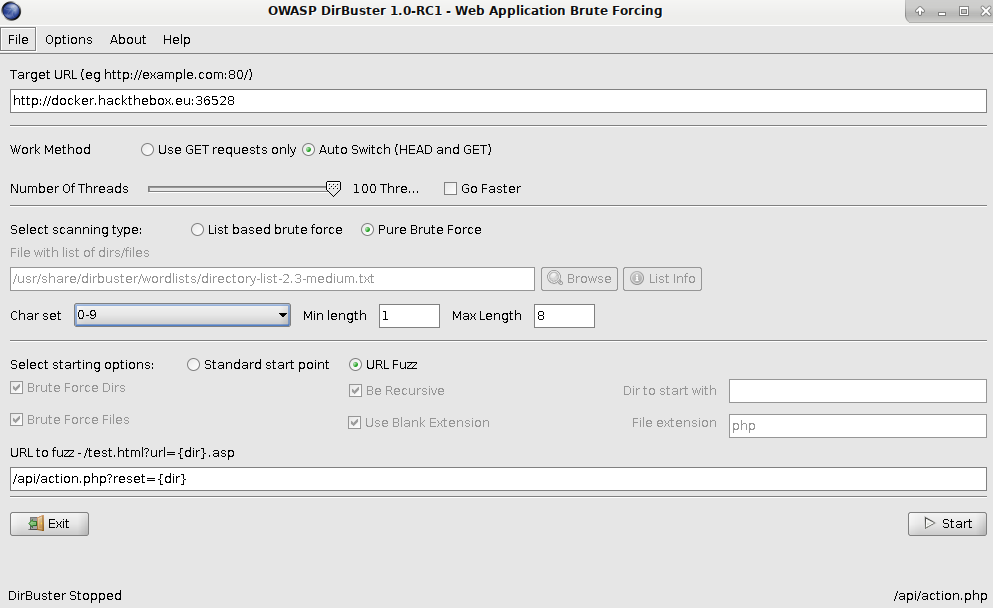
Task: Click the List Info button
Action: (662, 278)
